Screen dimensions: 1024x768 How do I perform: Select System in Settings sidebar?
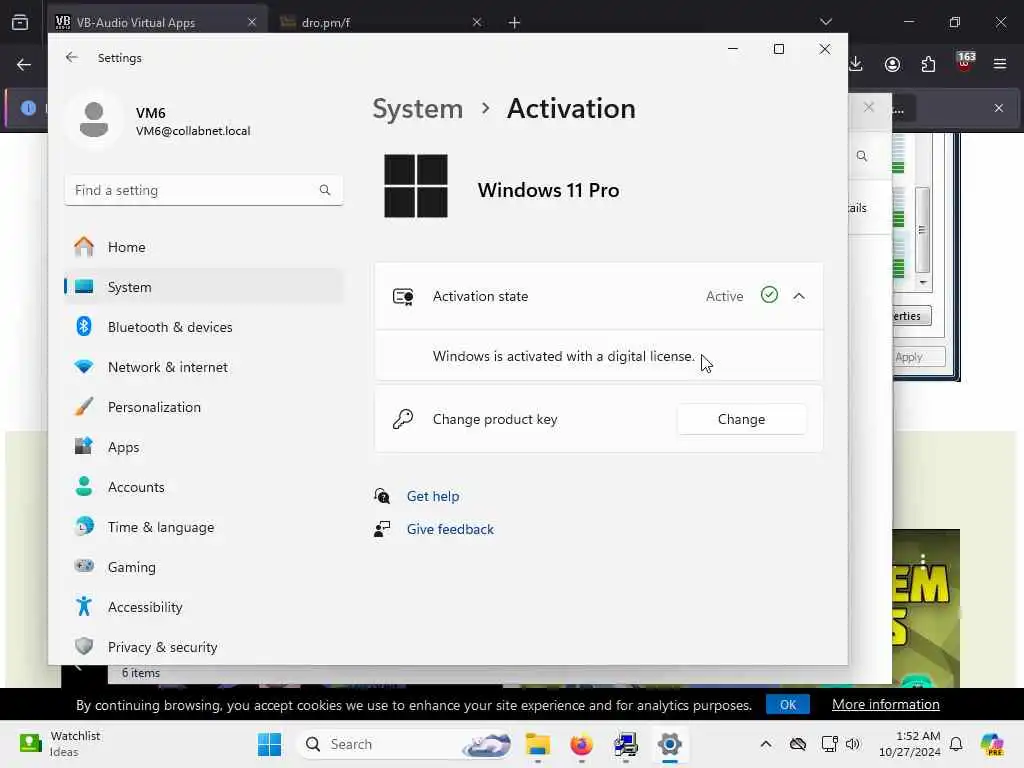coord(204,287)
